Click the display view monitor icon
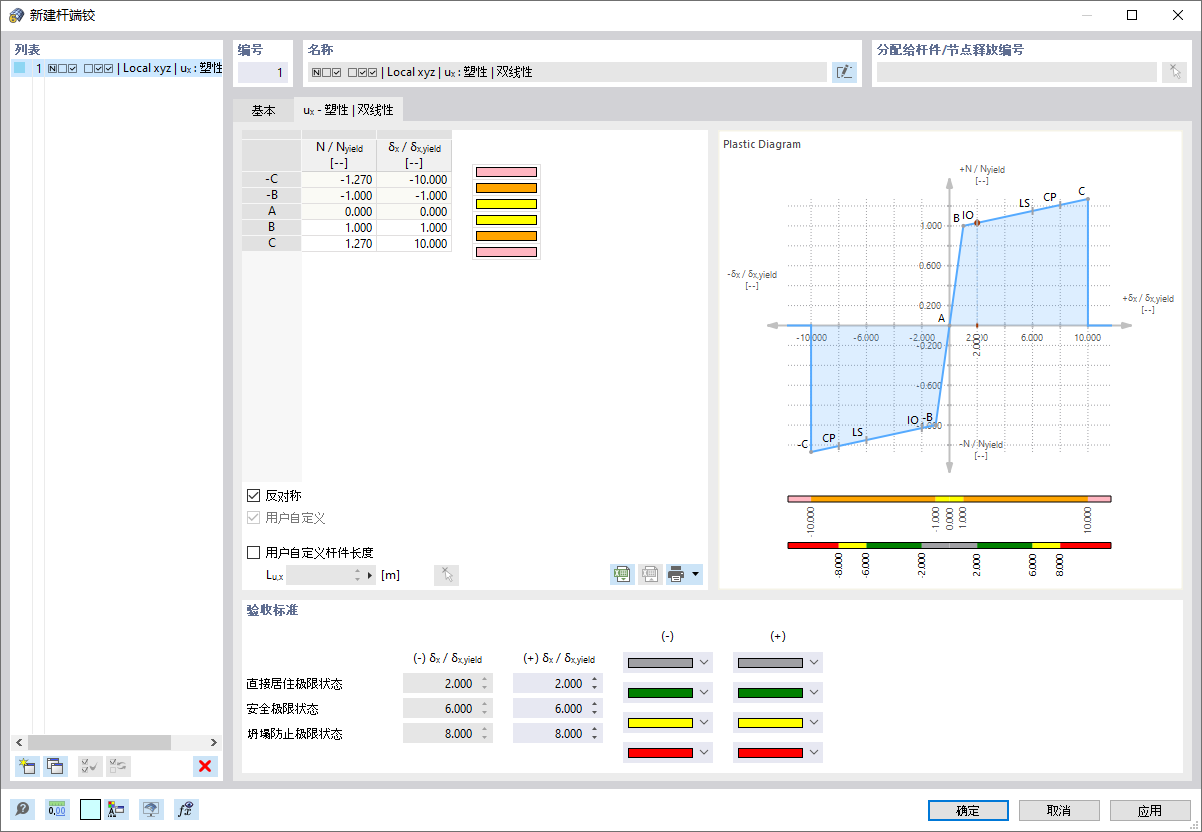Image resolution: width=1202 pixels, height=832 pixels. pos(151,809)
